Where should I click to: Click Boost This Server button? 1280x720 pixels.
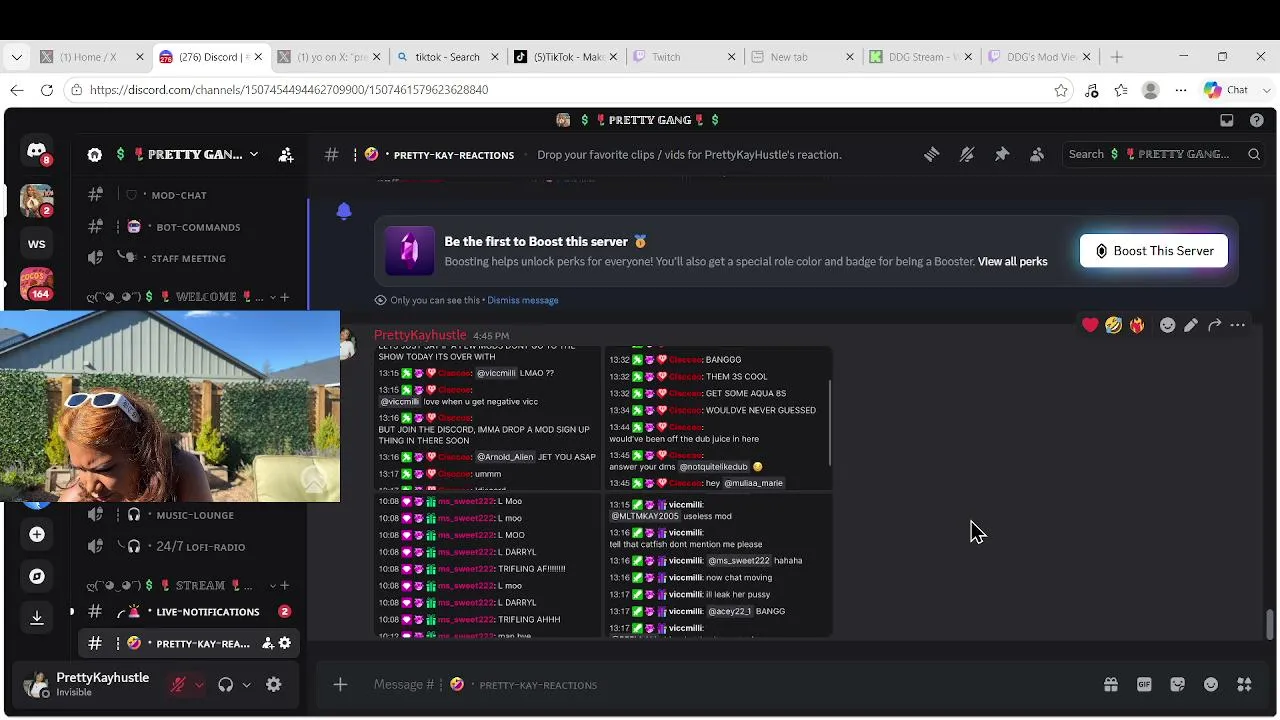pyautogui.click(x=1154, y=251)
